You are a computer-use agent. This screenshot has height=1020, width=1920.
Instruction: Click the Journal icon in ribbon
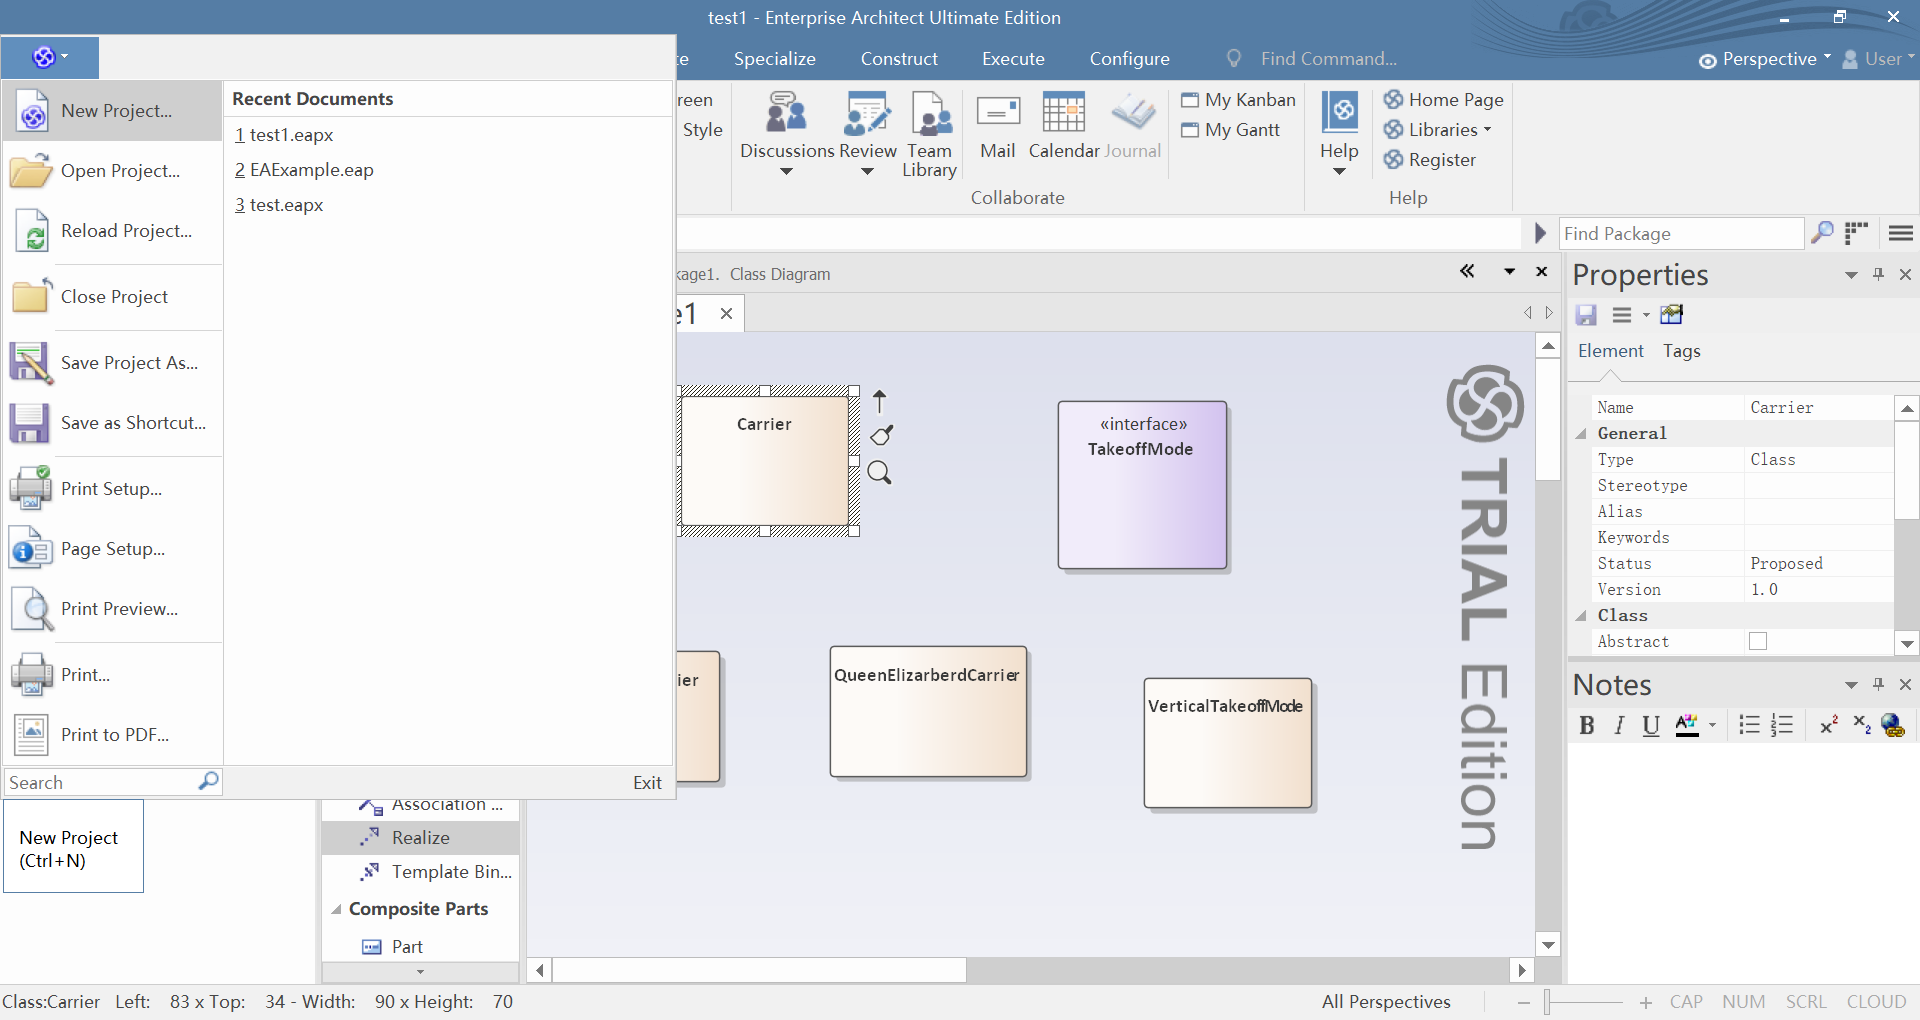pyautogui.click(x=1133, y=127)
